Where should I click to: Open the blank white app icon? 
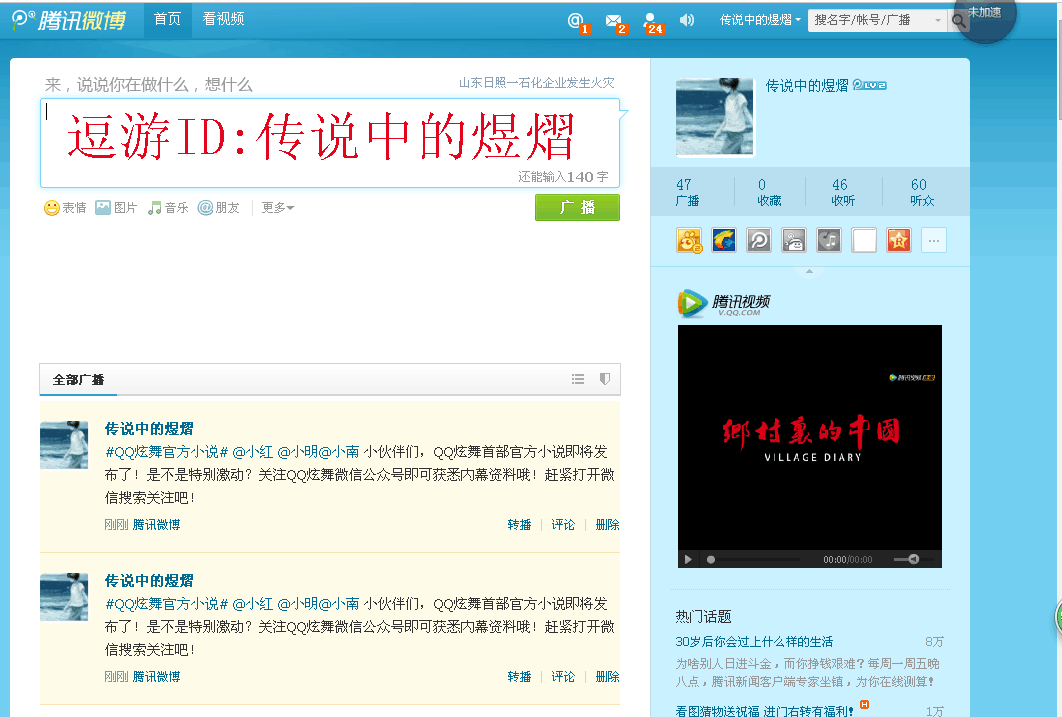point(864,240)
